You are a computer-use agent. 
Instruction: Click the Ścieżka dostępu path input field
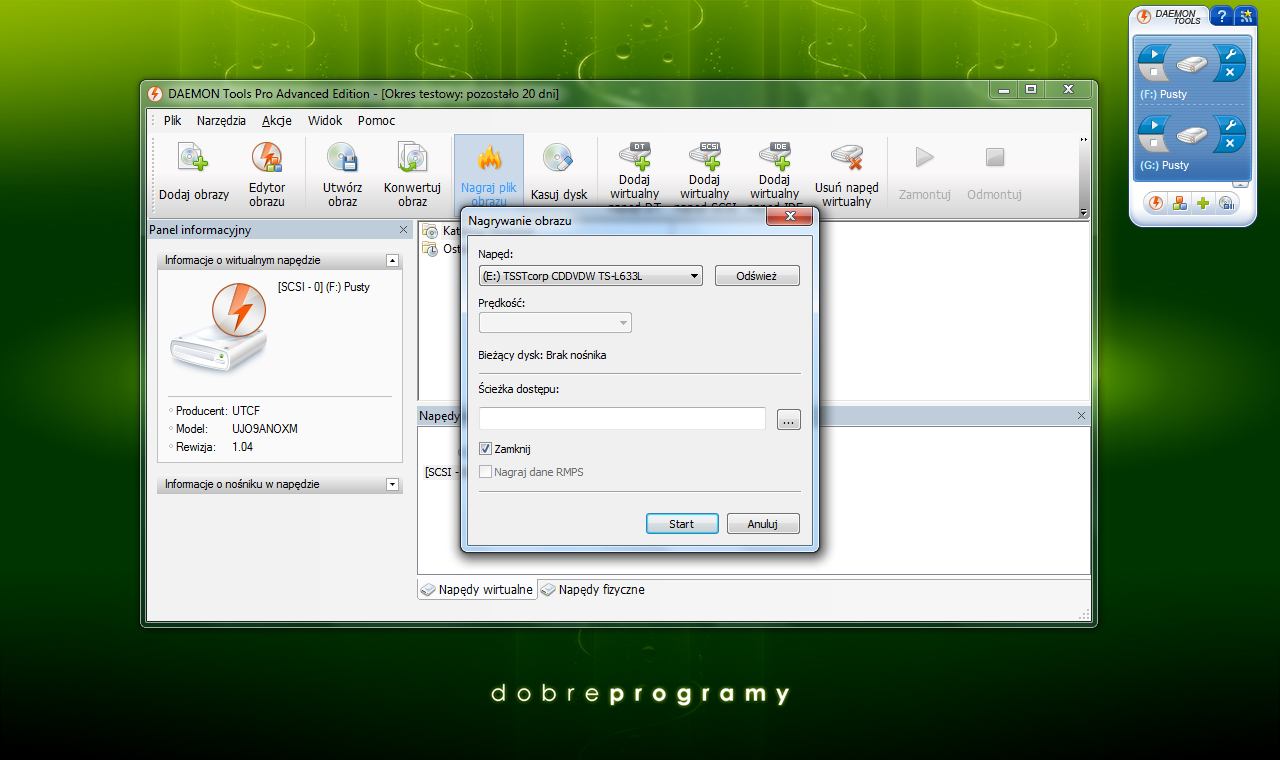click(x=621, y=419)
